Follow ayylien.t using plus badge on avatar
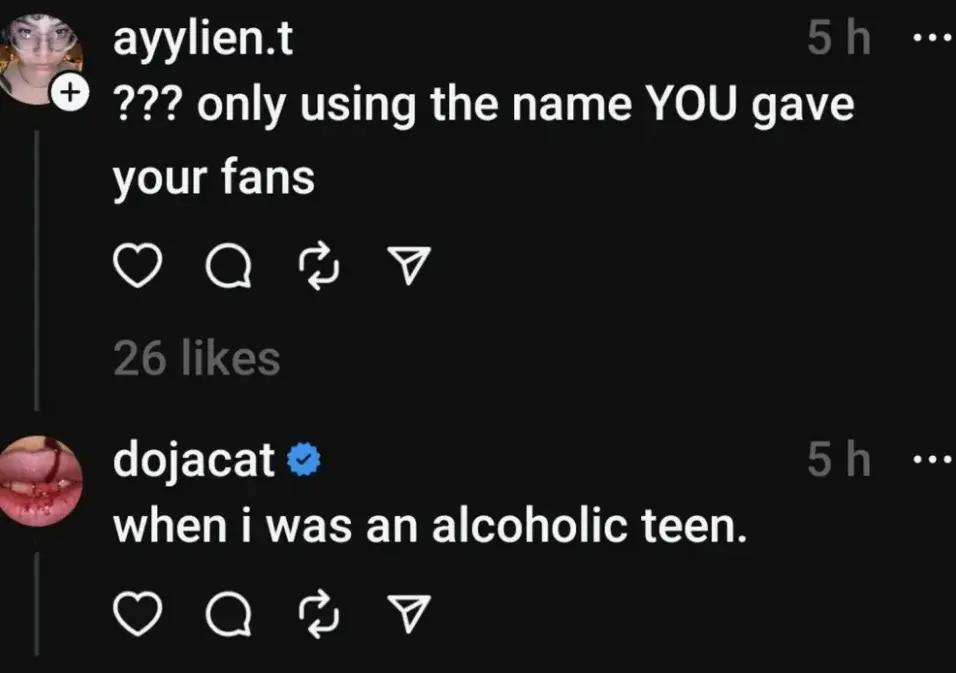This screenshot has height=673, width=956. 69,95
